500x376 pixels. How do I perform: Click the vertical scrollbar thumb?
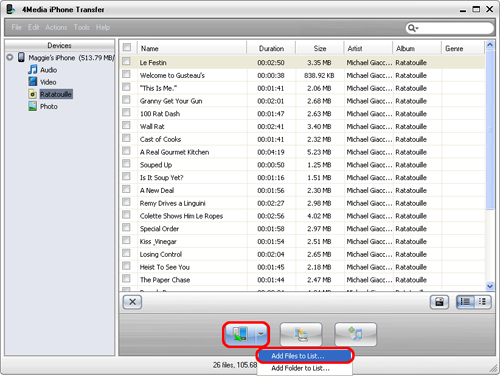[x=490, y=130]
